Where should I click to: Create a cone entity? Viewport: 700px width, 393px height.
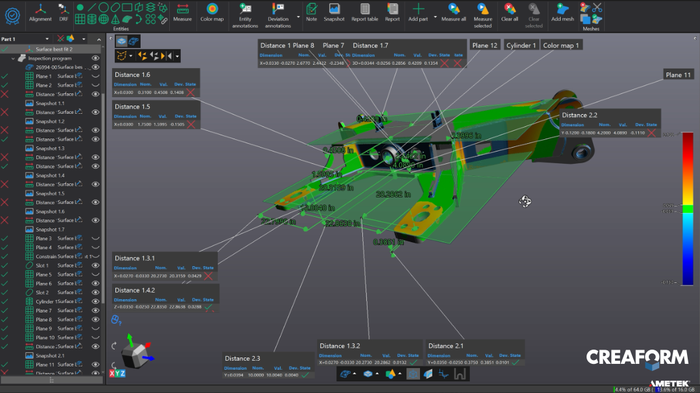coord(115,19)
